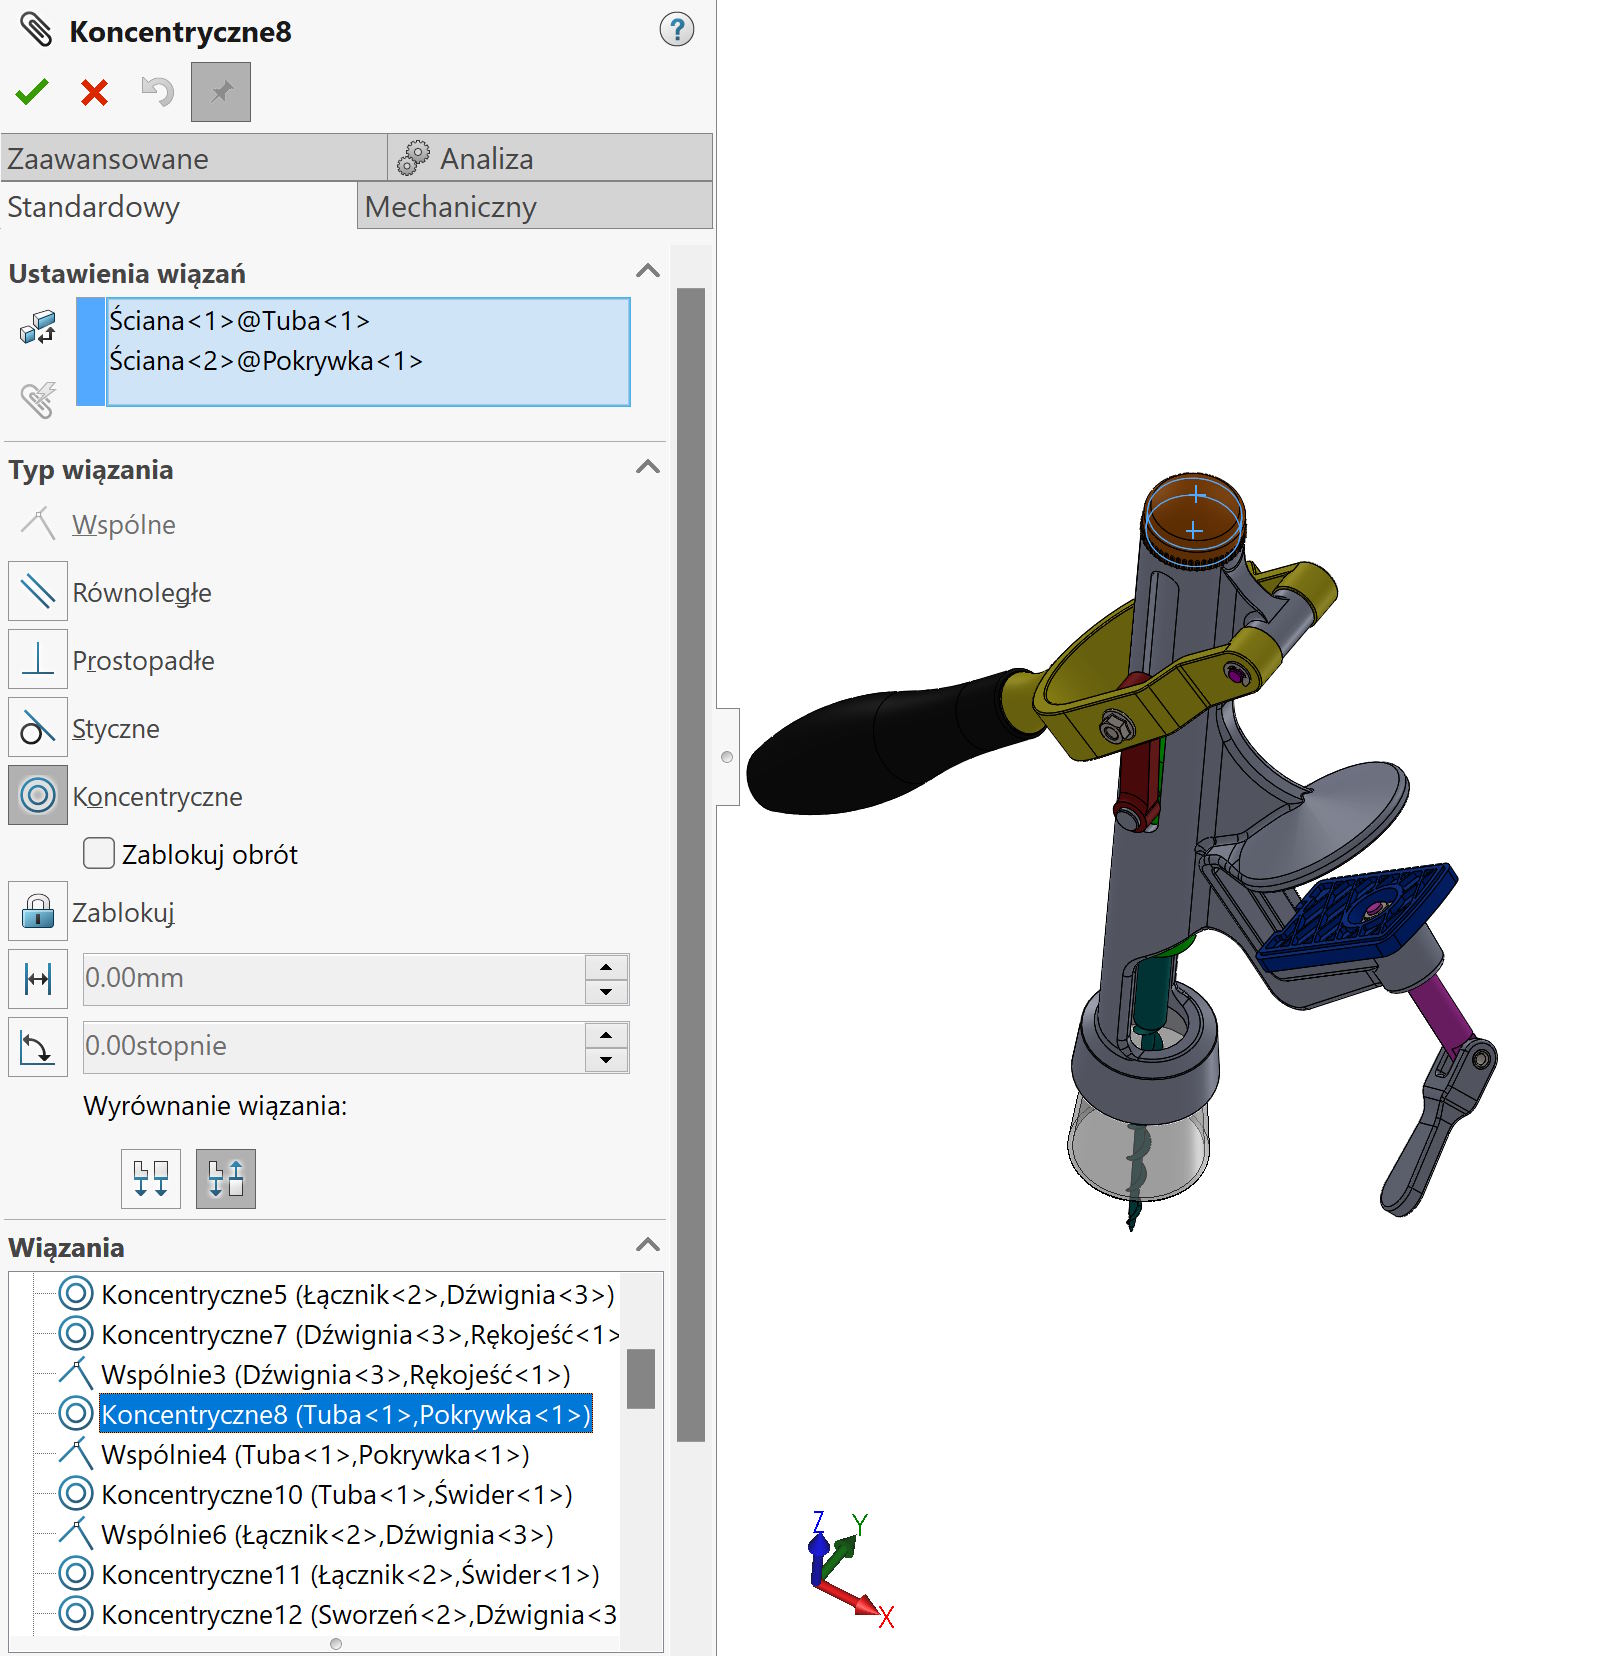This screenshot has width=1599, height=1656.
Task: Choose the Prostopadłe (perpendicular) mate icon
Action: pyautogui.click(x=38, y=659)
